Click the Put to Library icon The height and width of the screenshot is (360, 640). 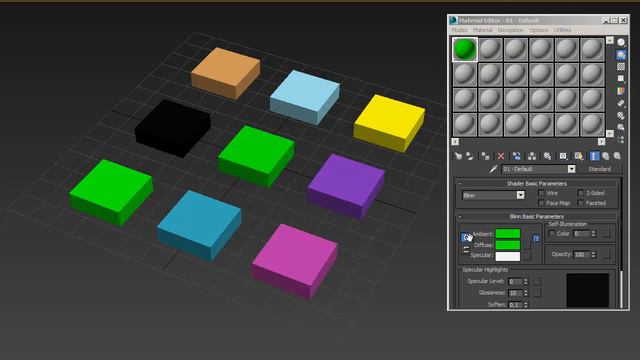(x=547, y=156)
